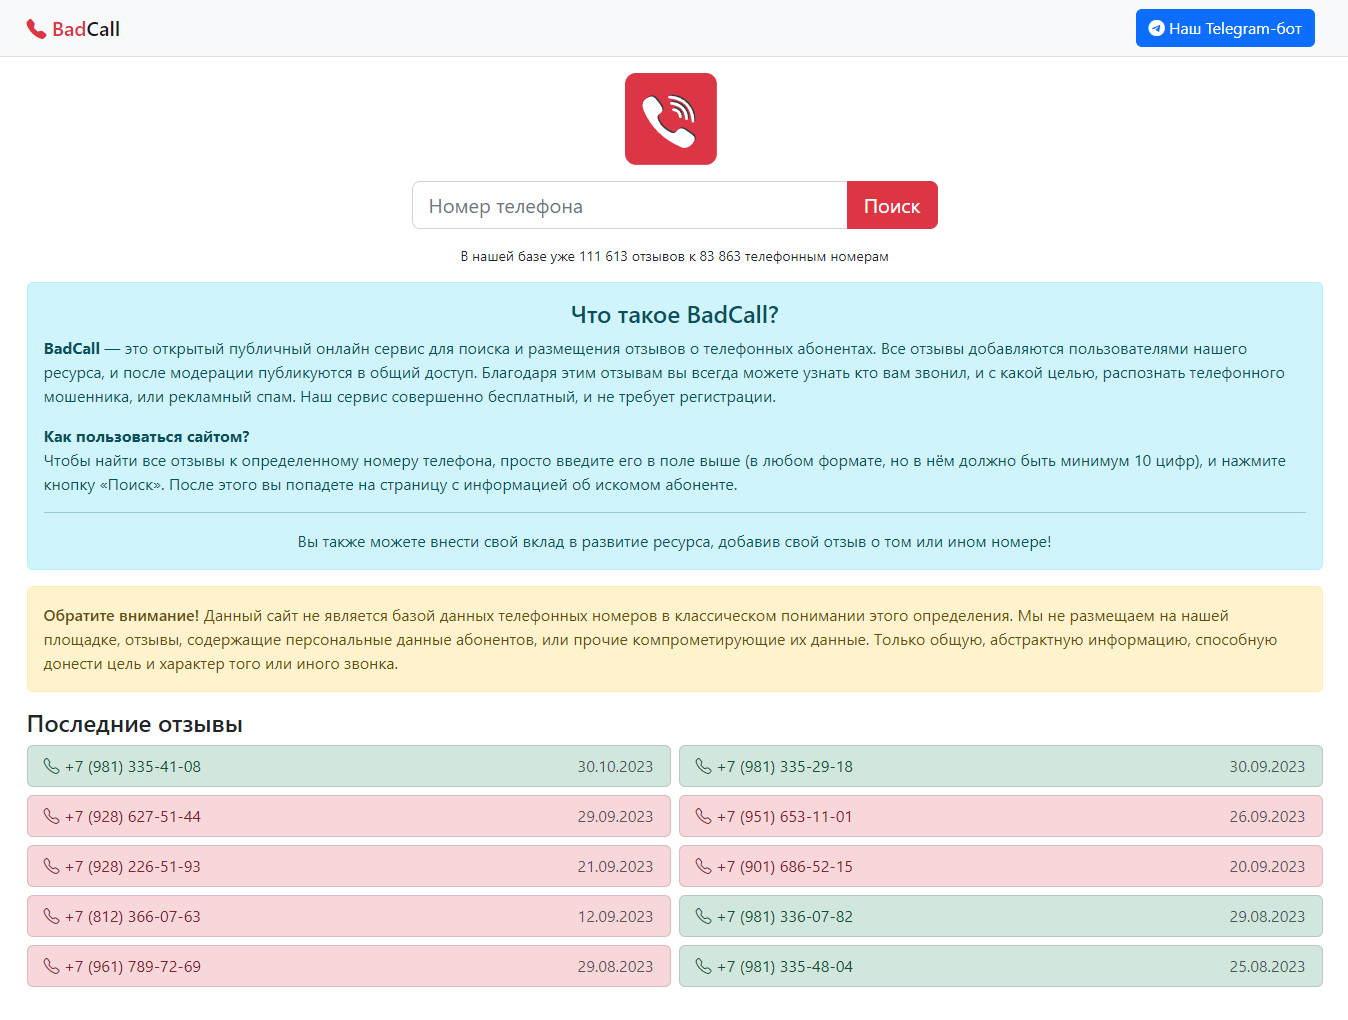The height and width of the screenshot is (1020, 1348).
Task: Click the Что такое BadCall? heading
Action: [x=675, y=315]
